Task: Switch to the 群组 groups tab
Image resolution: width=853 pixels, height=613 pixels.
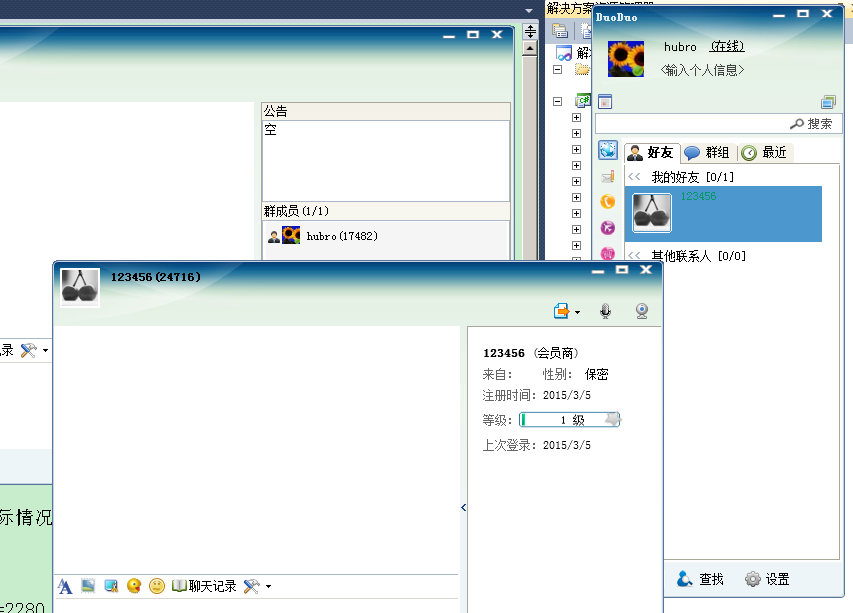Action: pos(707,153)
